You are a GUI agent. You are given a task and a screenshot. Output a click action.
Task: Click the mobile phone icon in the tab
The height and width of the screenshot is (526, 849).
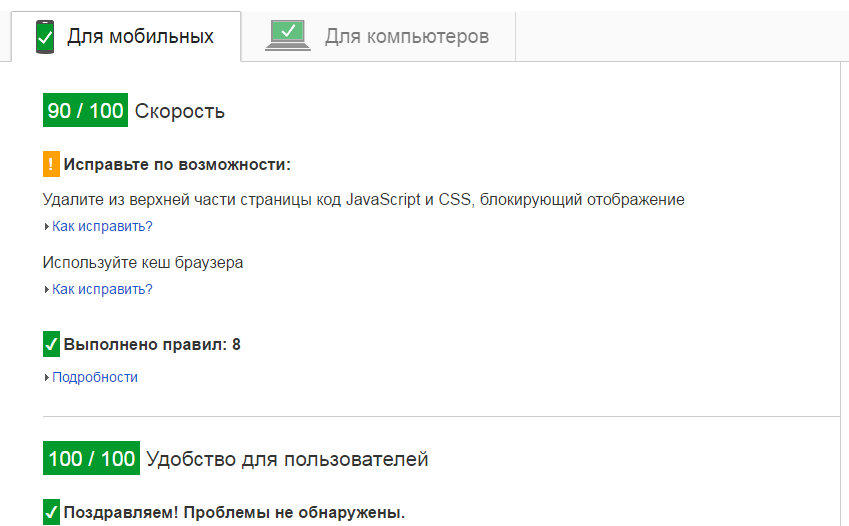44,36
